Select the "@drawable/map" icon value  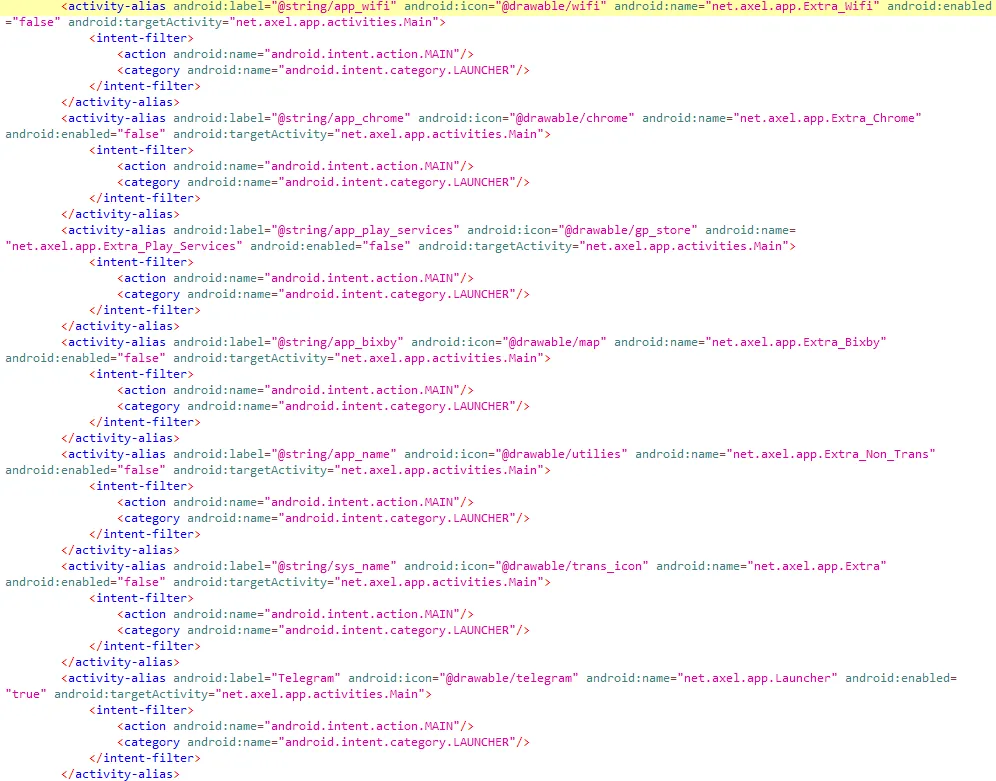[x=555, y=342]
